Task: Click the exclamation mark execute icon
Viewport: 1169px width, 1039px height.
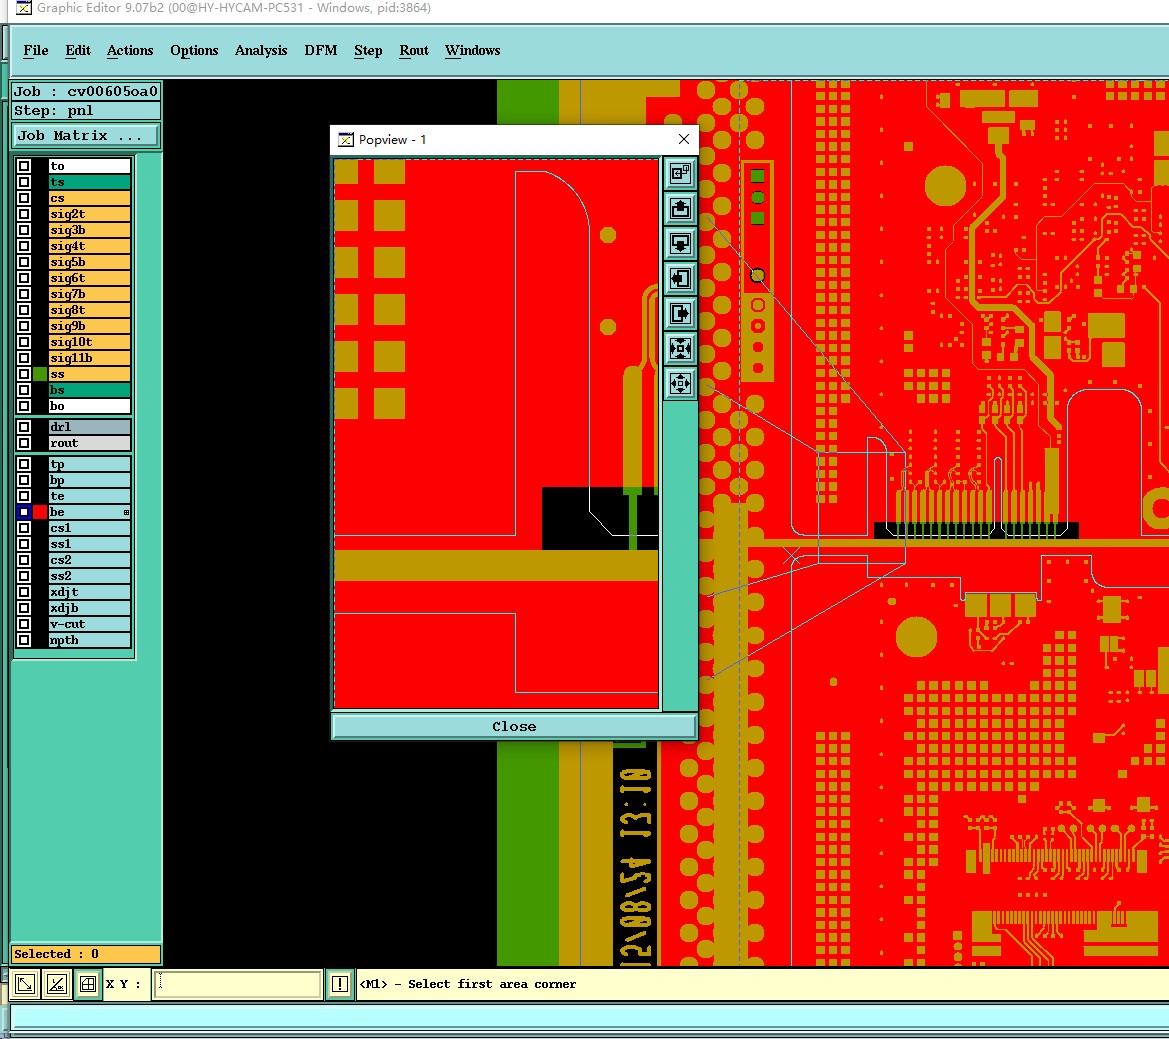Action: point(340,984)
